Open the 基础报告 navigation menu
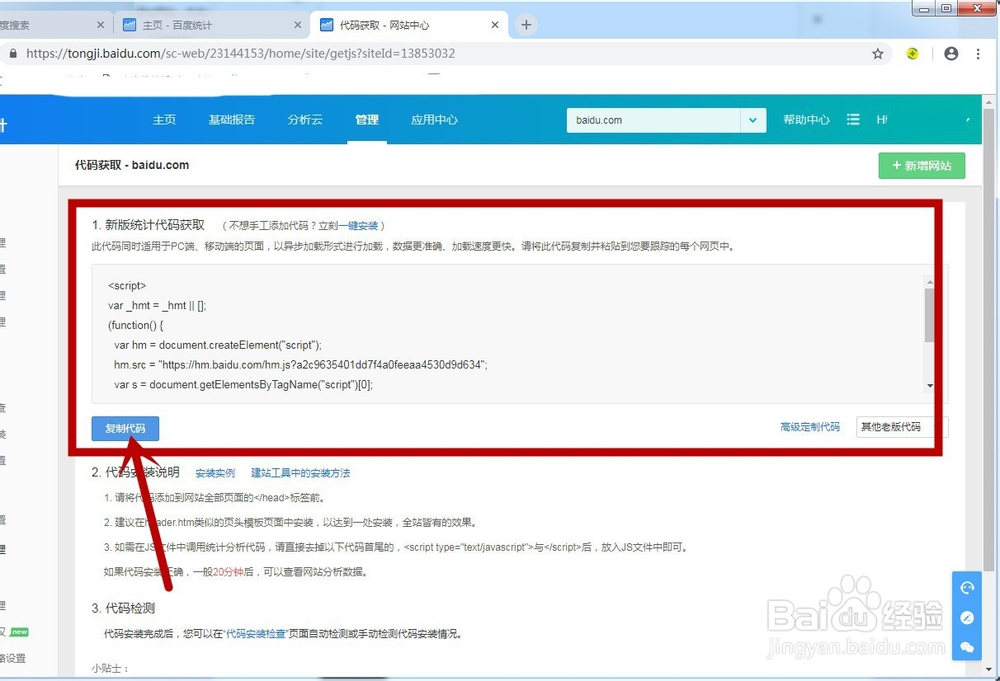 pos(231,119)
